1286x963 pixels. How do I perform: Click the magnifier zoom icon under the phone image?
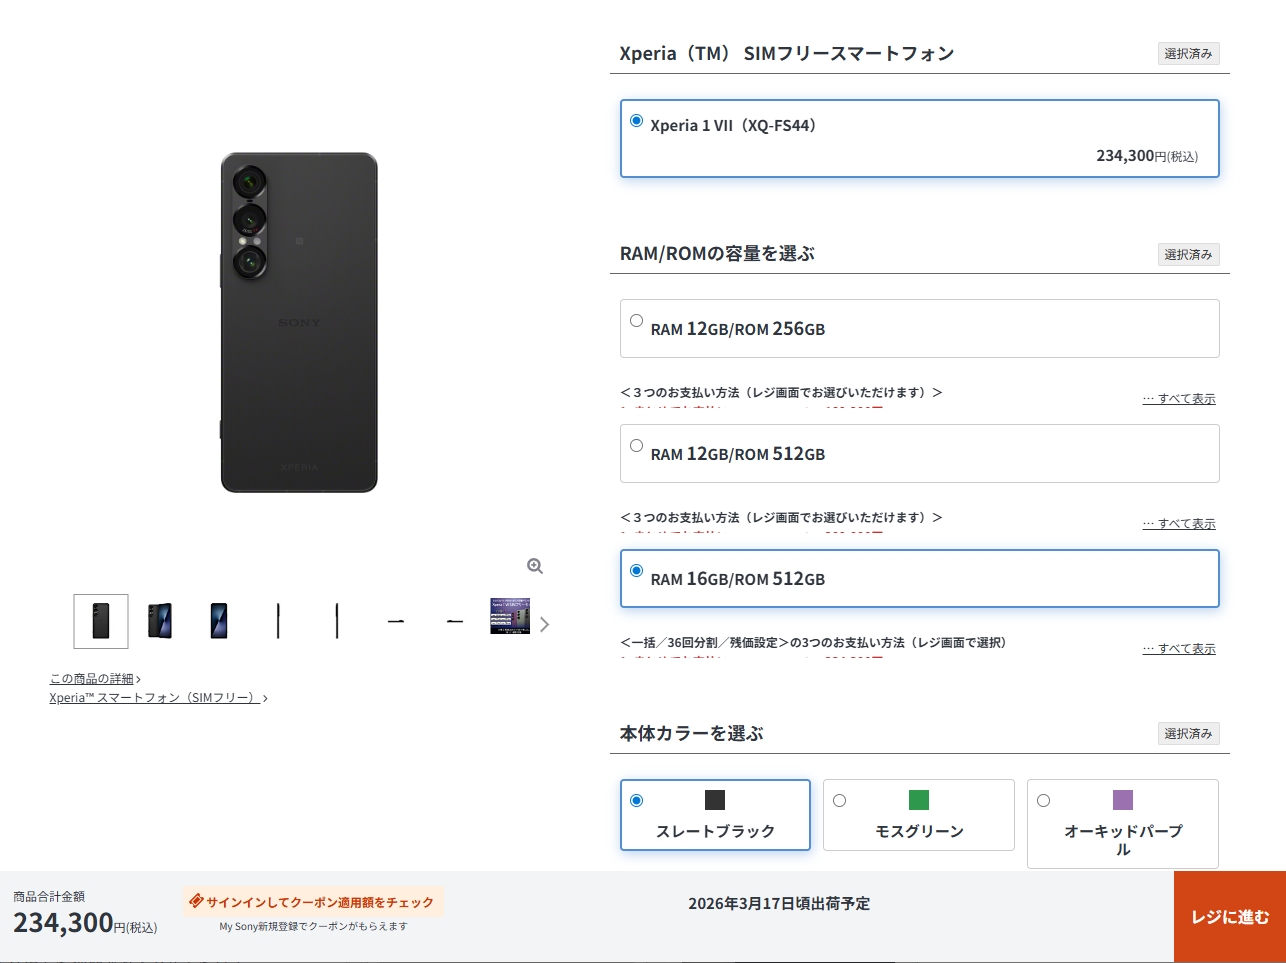[x=535, y=566]
